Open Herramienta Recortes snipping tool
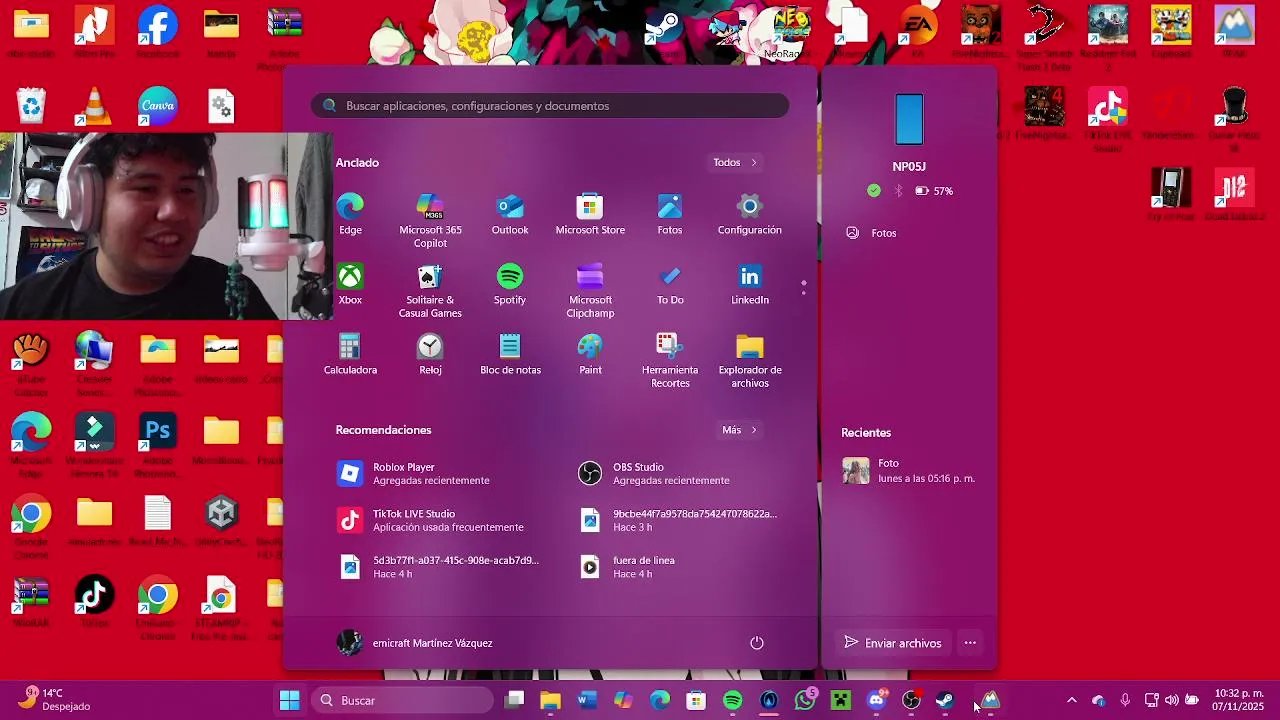Screen dimensions: 1280x720 tap(670, 361)
